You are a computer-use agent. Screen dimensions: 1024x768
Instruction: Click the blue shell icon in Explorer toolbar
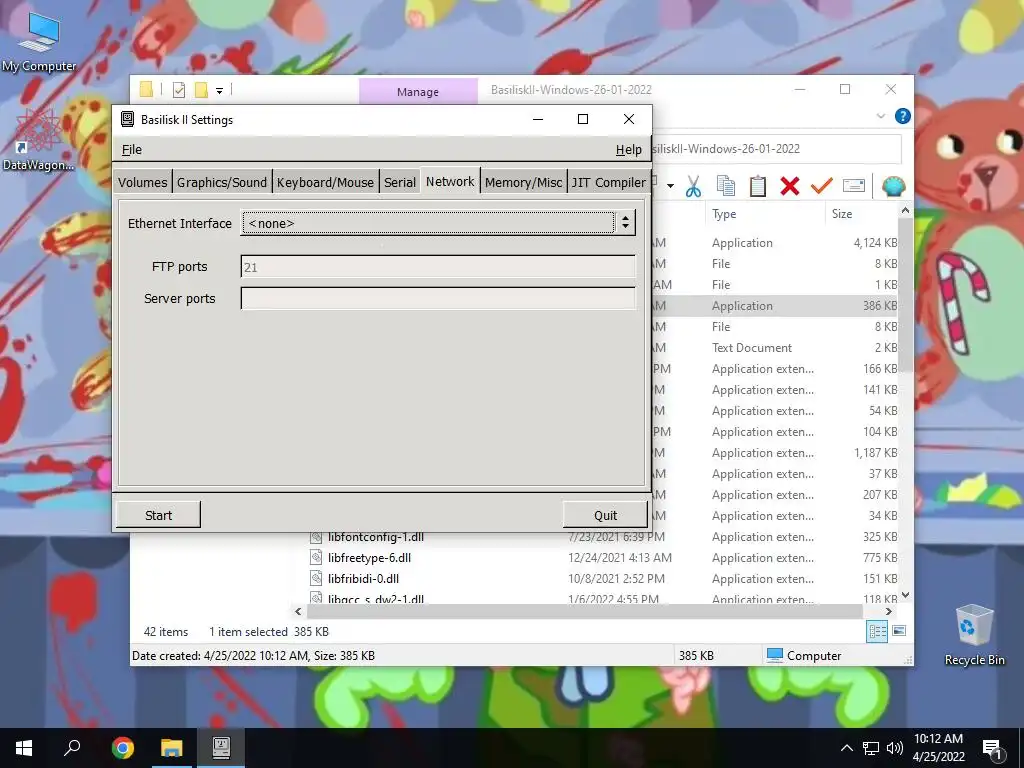click(893, 186)
